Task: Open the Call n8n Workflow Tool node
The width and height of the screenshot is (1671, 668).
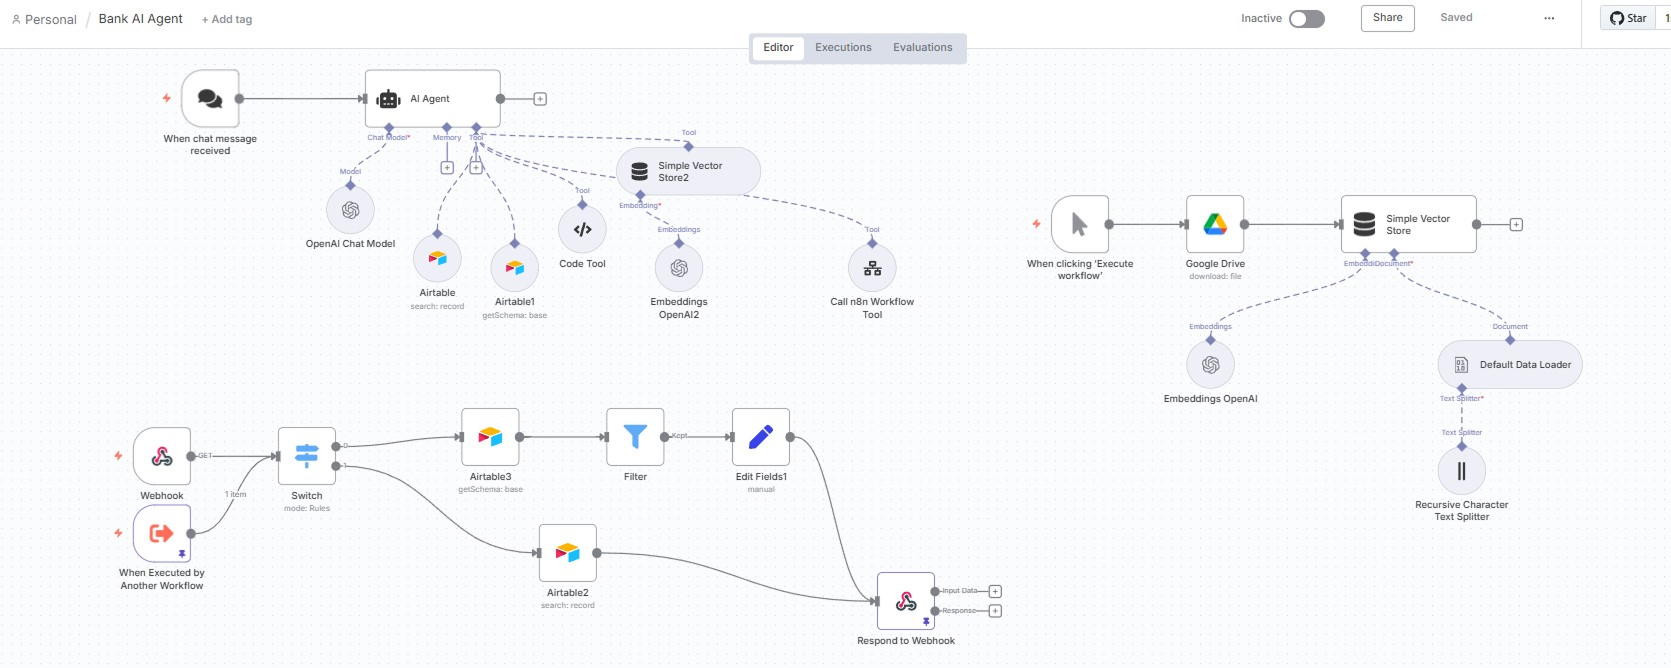Action: [872, 268]
